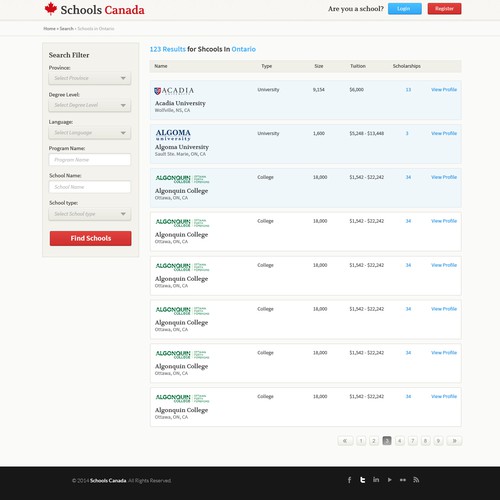Open the Select School type dropdown

click(x=90, y=214)
